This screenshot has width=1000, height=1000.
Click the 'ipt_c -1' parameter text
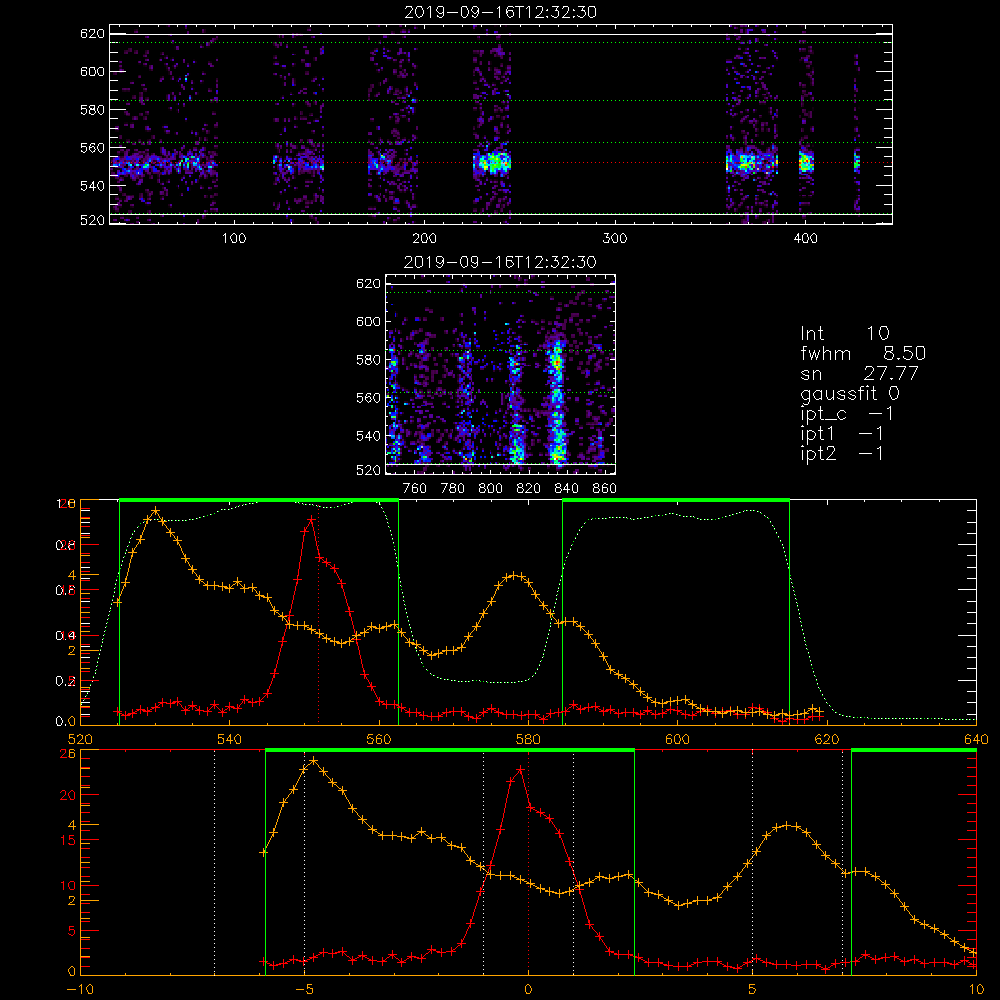pos(847,414)
